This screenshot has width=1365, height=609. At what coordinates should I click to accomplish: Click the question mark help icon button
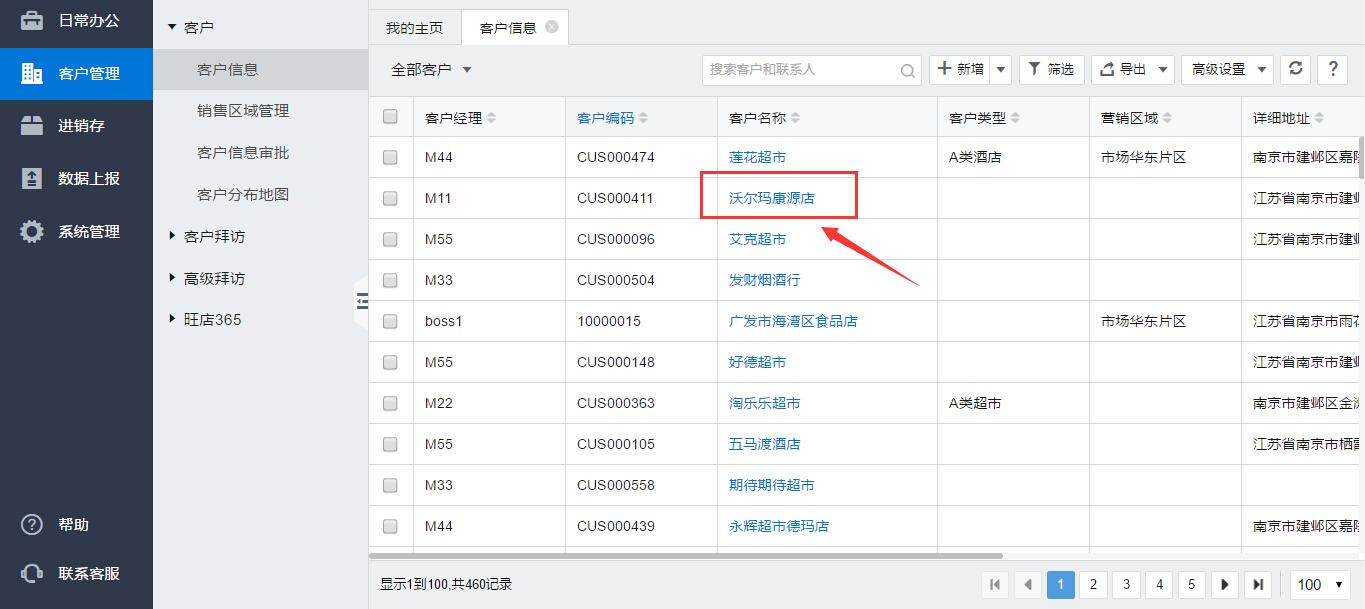(x=1332, y=69)
